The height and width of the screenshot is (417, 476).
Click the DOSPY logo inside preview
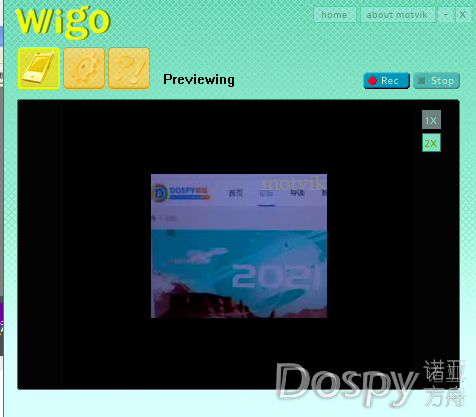(181, 193)
